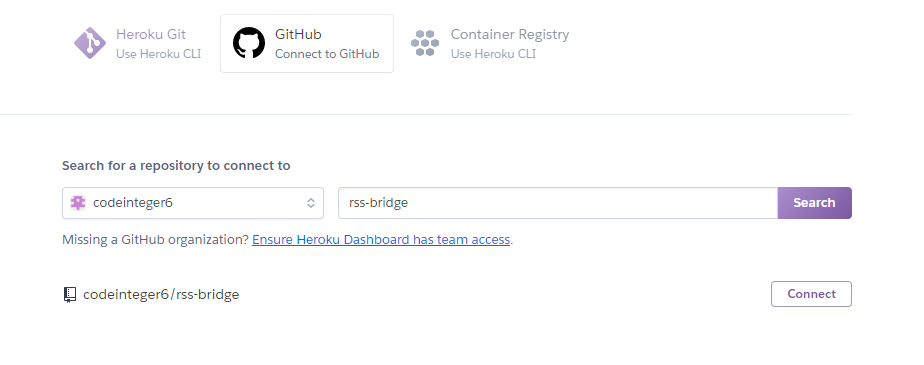924x365 pixels.
Task: Click the codeinteger6 avatar icon in dropdown
Action: [78, 203]
